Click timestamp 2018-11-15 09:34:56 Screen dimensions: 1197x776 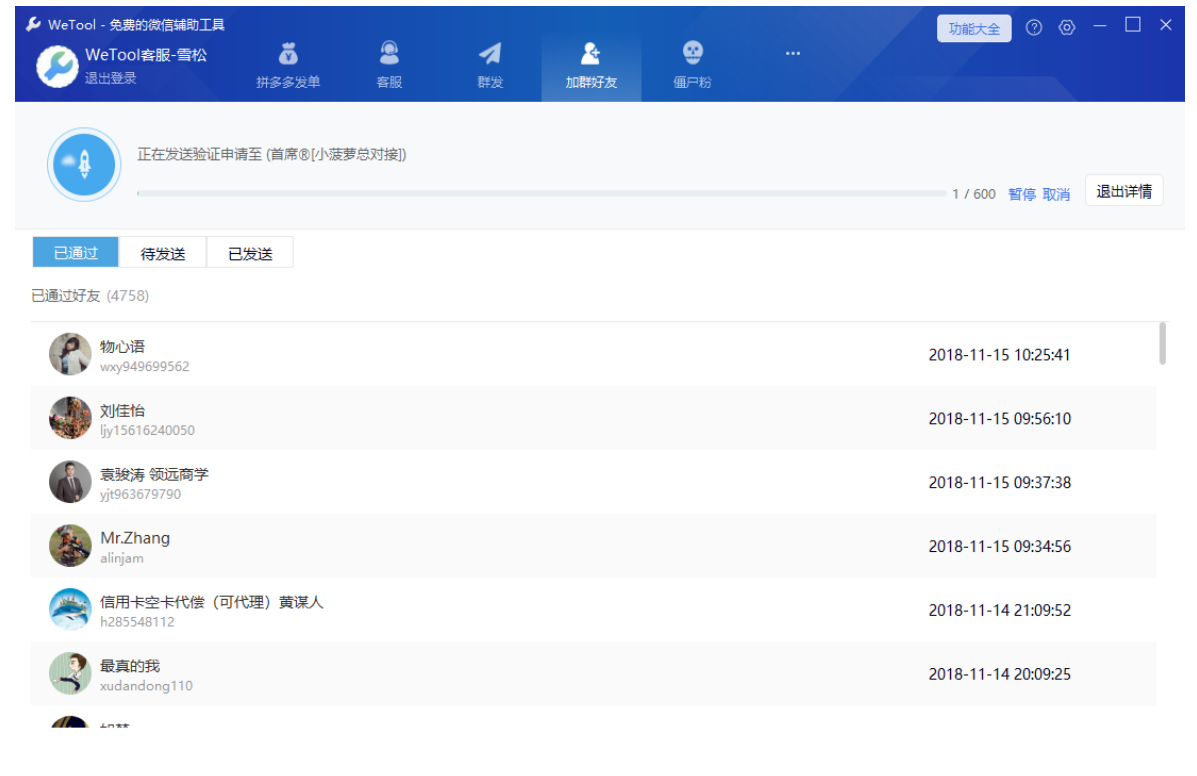pyautogui.click(x=999, y=546)
